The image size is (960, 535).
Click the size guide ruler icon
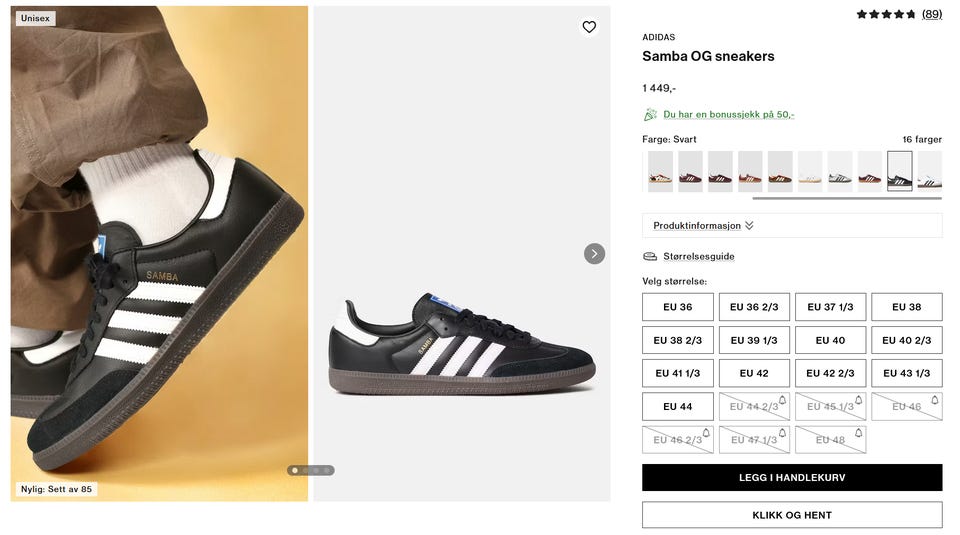coord(650,256)
